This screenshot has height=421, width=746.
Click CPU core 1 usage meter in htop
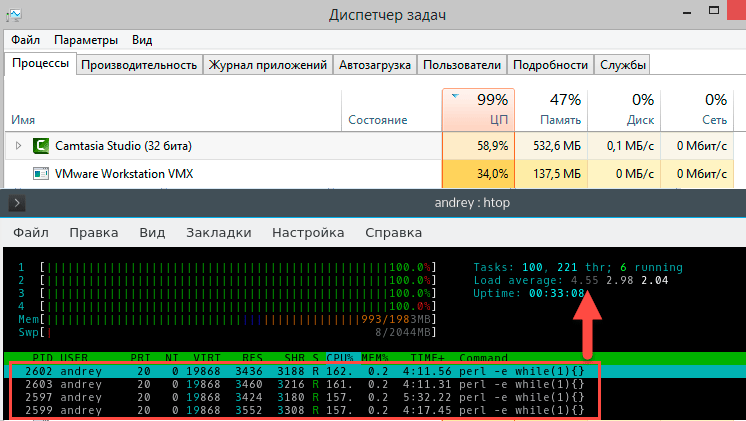[227, 267]
